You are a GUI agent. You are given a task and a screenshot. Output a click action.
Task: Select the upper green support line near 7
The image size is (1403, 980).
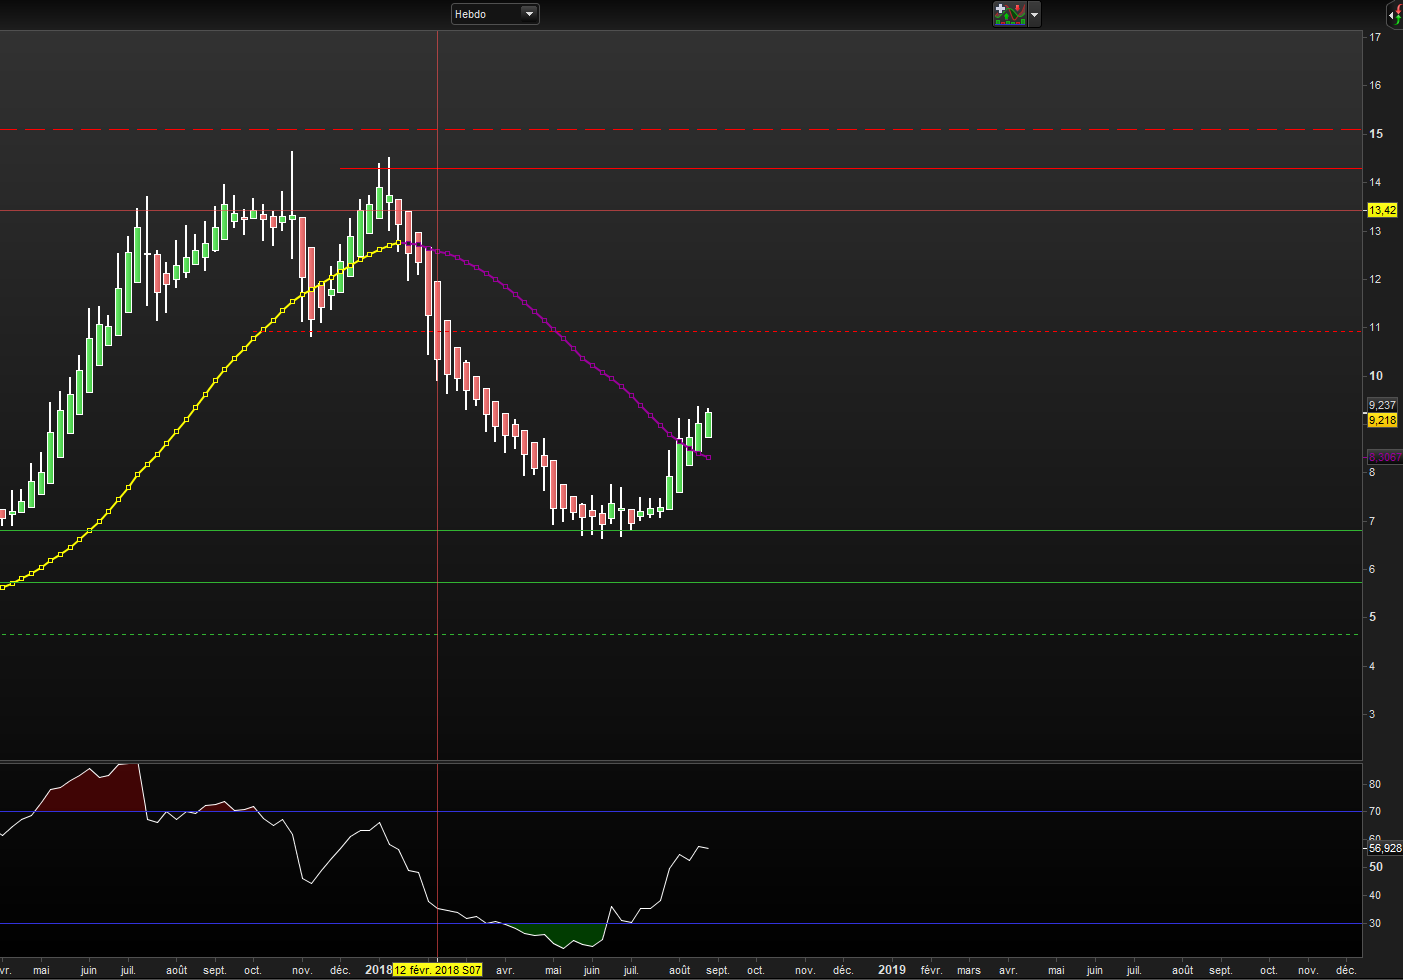coord(900,531)
